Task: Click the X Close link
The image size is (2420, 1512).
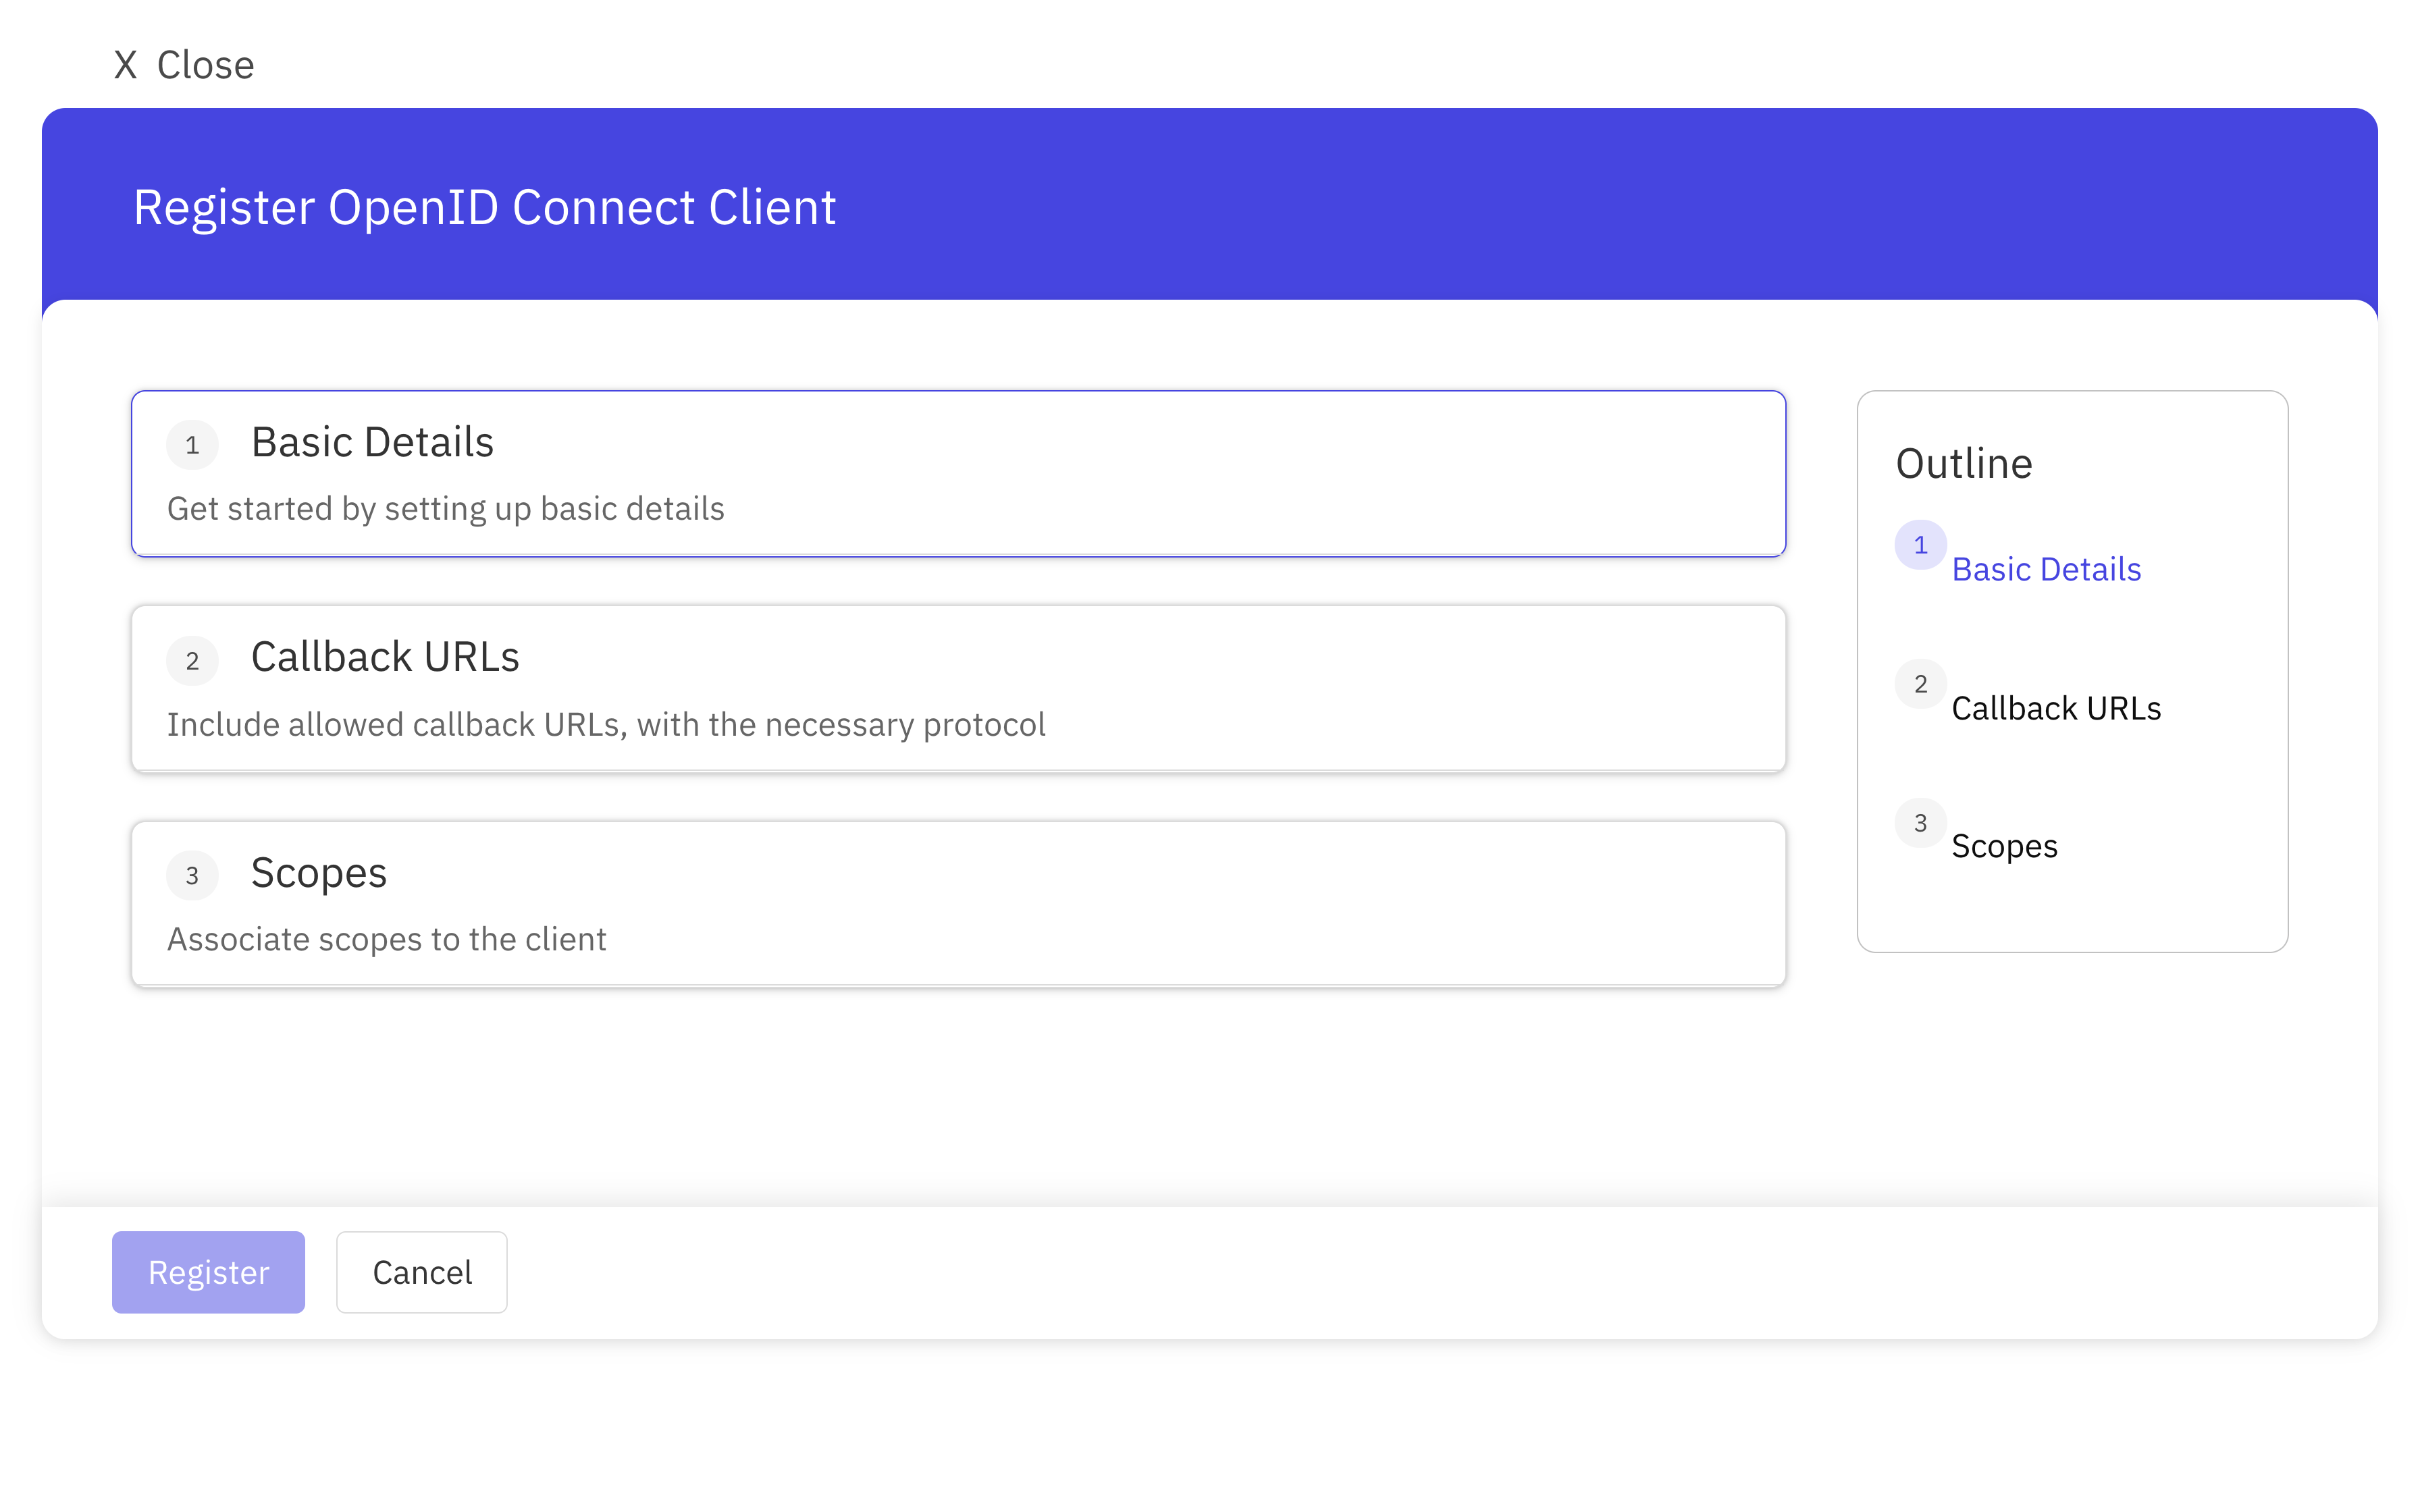Action: [x=204, y=65]
